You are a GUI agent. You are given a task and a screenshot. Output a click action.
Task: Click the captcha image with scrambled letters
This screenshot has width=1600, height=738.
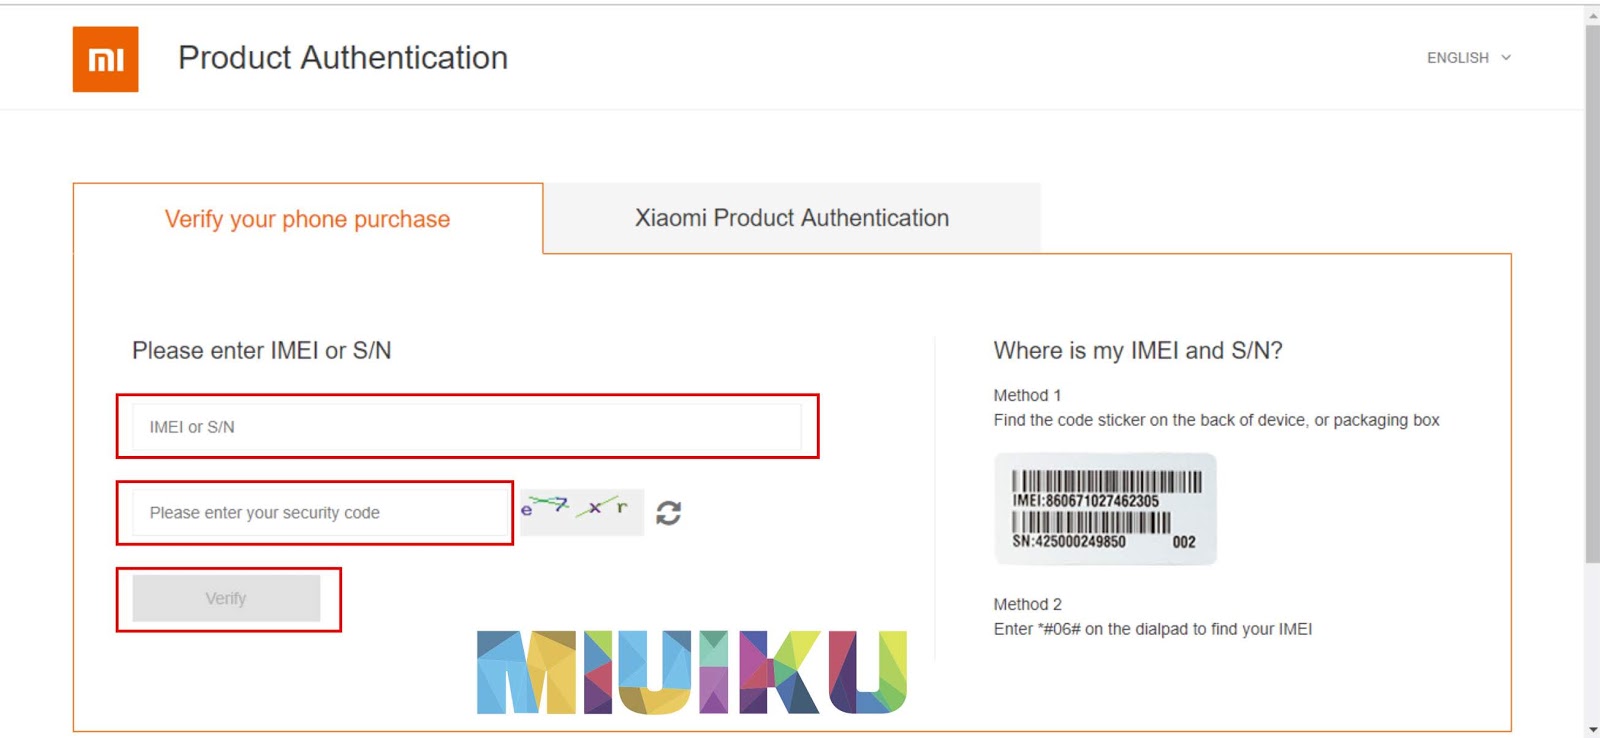pos(580,512)
